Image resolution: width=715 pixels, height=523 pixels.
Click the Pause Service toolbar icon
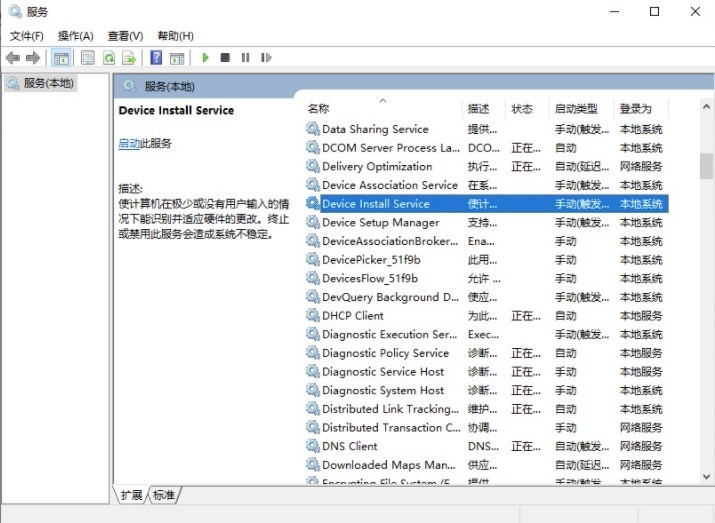[x=245, y=58]
